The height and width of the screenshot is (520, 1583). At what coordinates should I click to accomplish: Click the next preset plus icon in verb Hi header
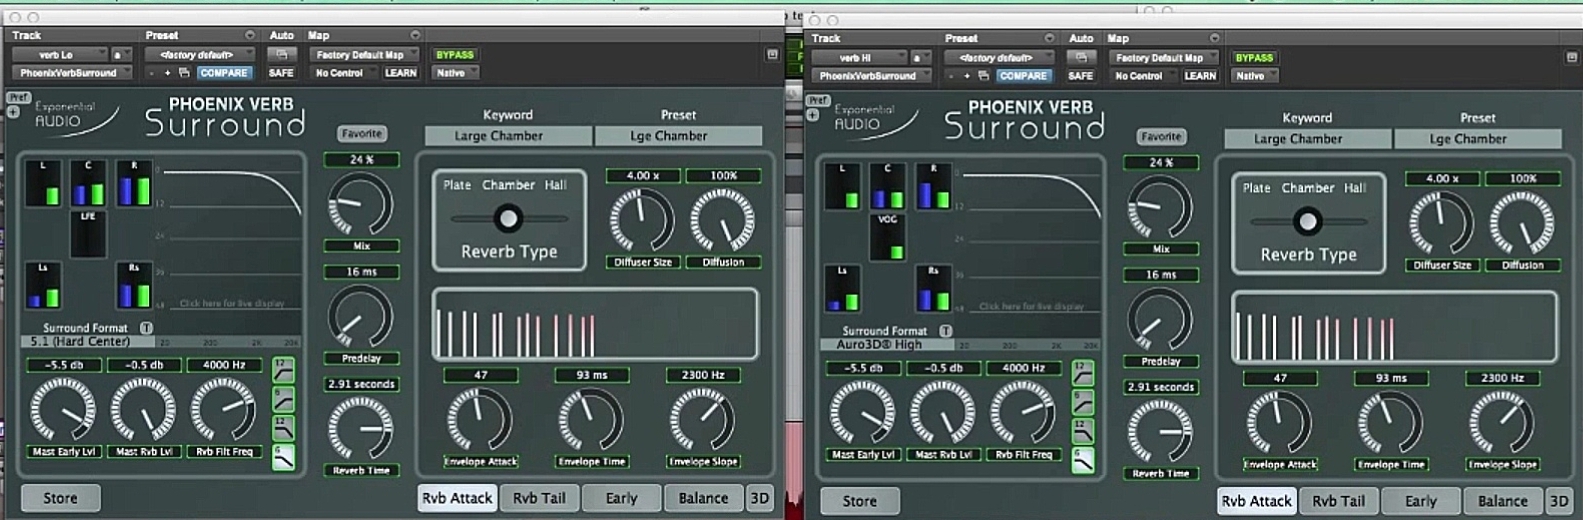pos(967,76)
